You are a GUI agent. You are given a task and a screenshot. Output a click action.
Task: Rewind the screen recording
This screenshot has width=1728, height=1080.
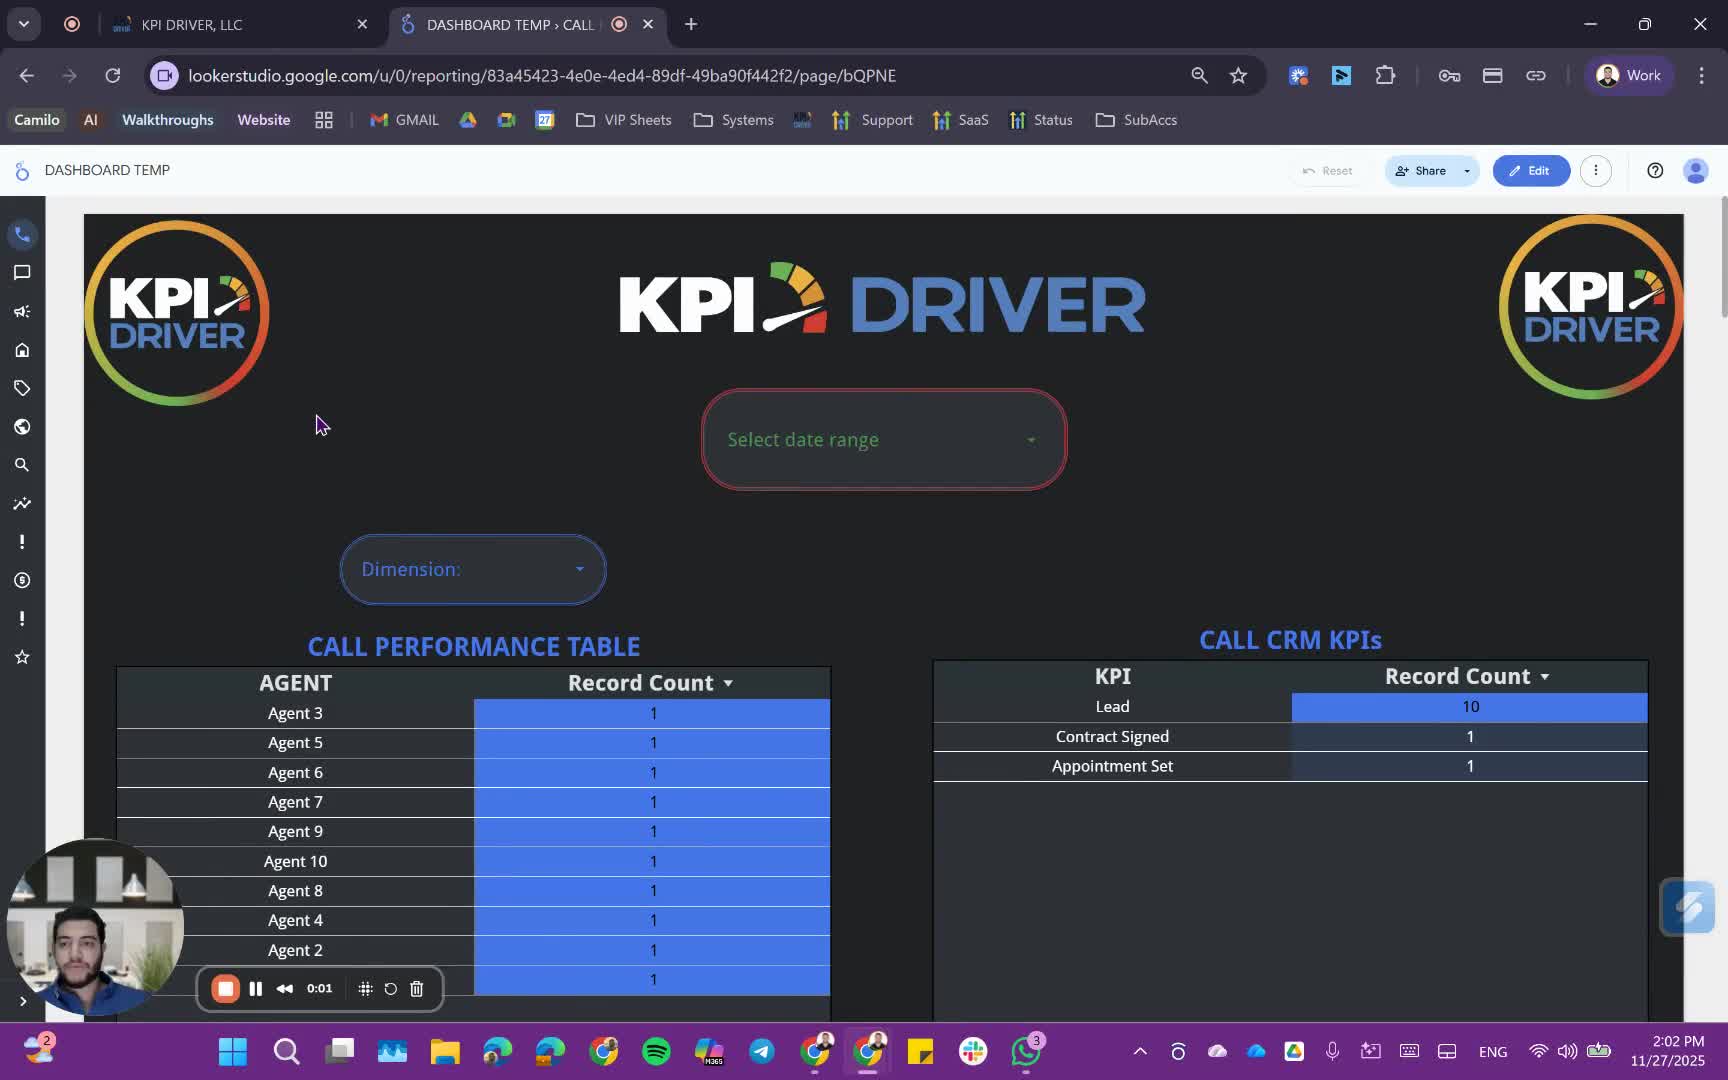coord(285,989)
